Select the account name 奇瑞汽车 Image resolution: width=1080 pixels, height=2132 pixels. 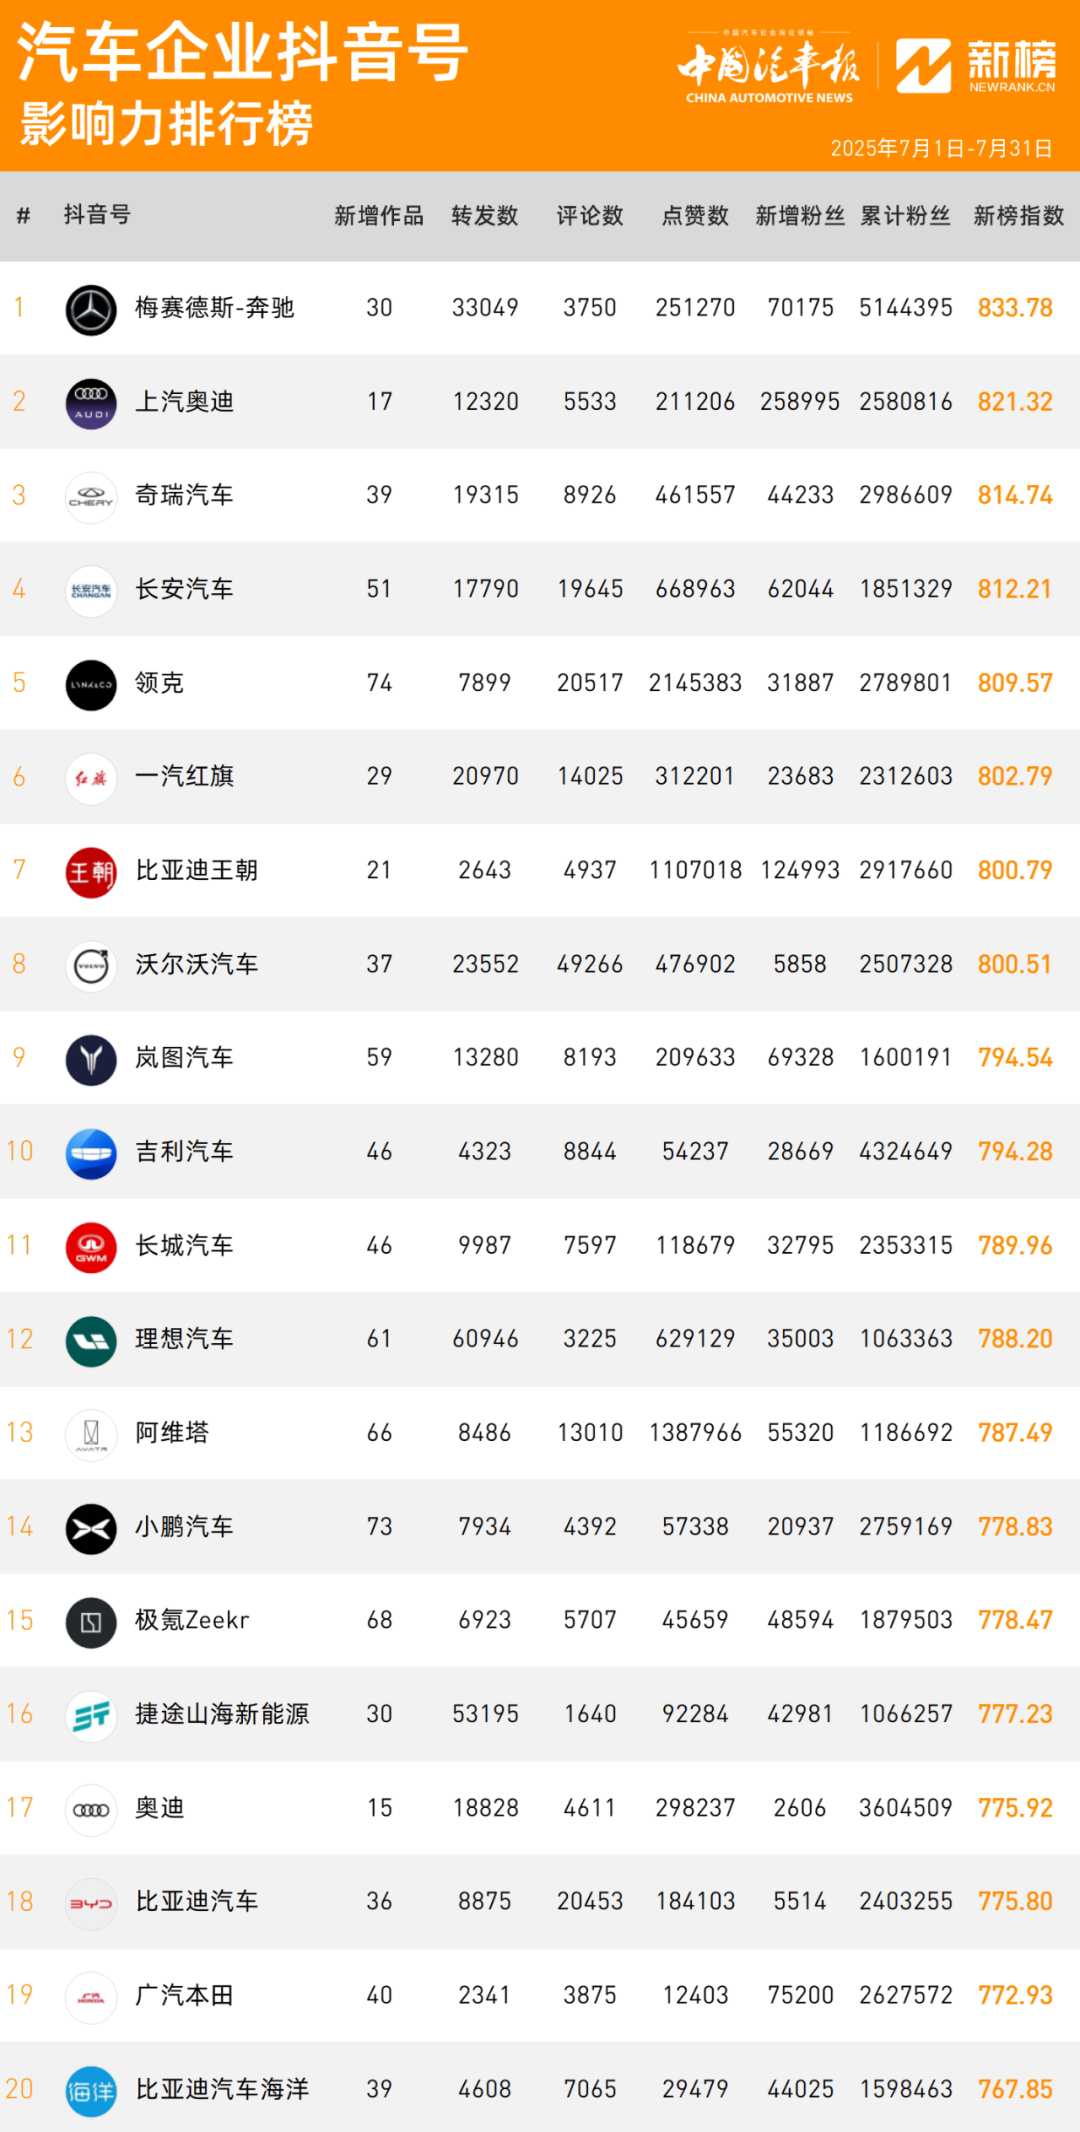click(x=184, y=495)
